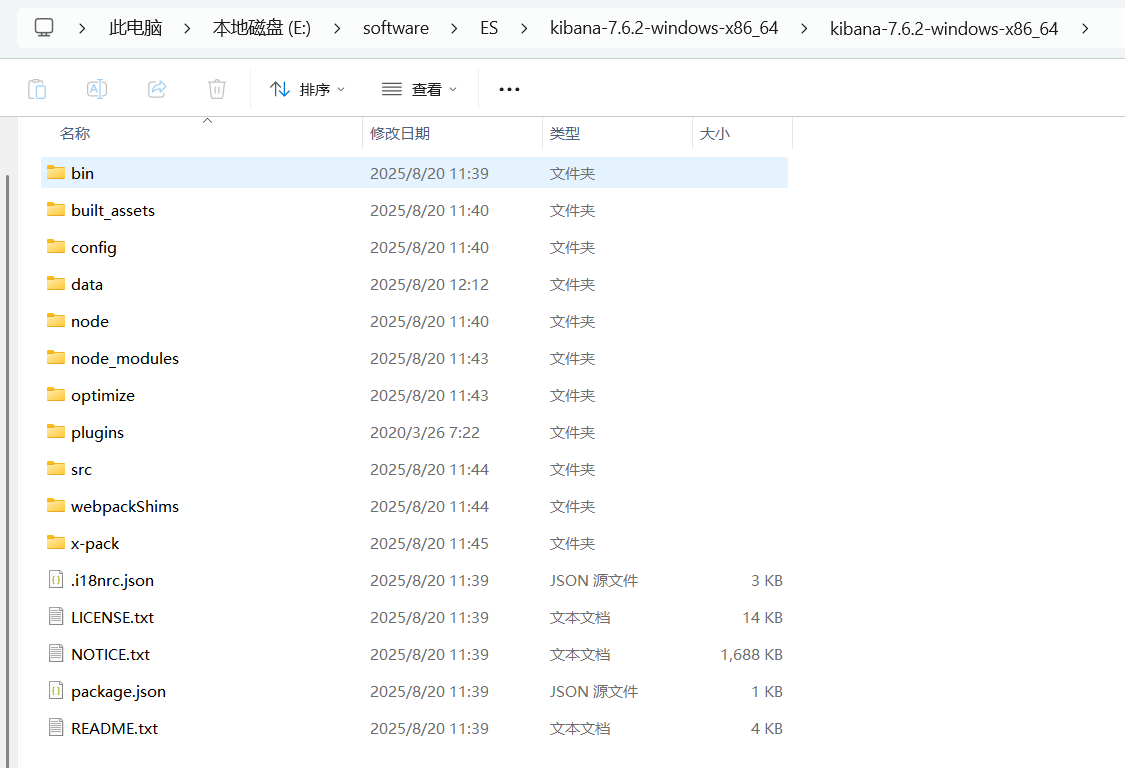Click the node folder icon
1125x768 pixels.
coord(56,320)
